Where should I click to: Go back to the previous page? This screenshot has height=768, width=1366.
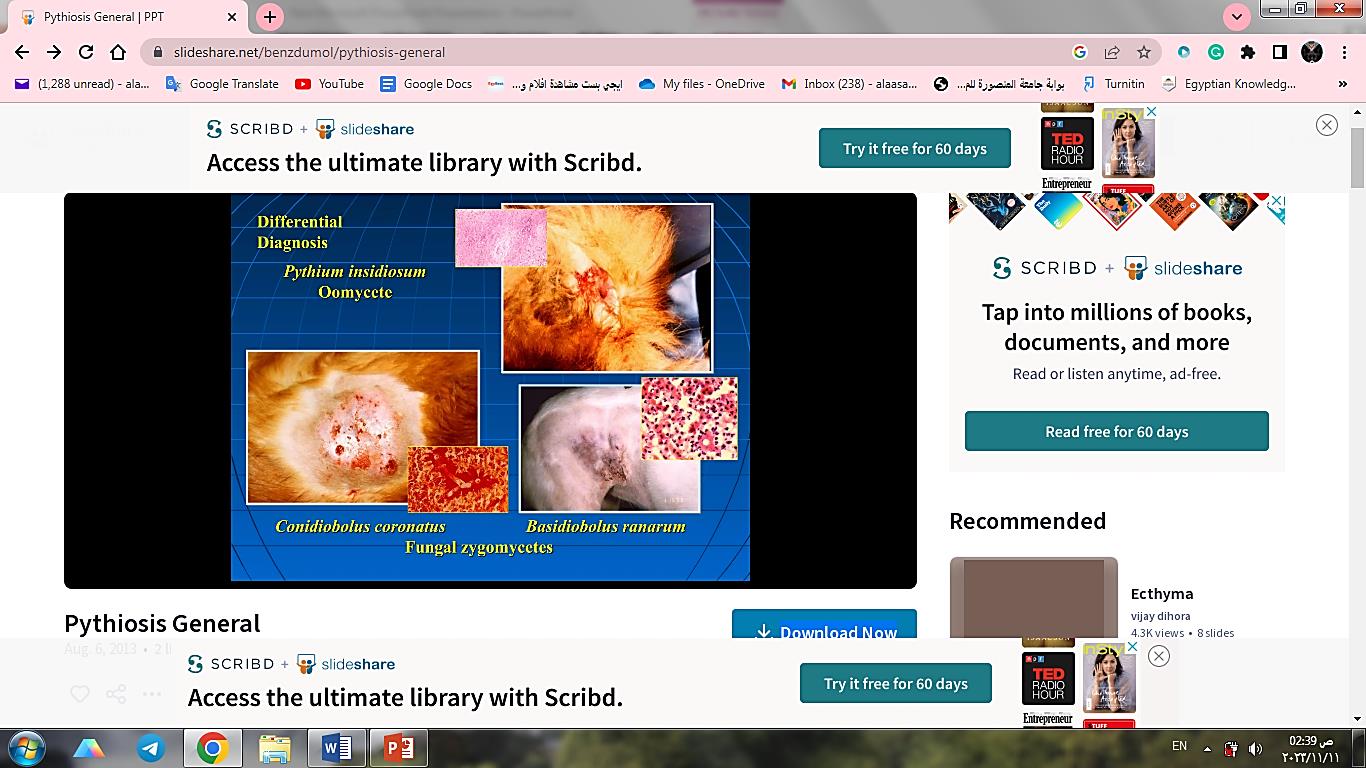pos(22,52)
